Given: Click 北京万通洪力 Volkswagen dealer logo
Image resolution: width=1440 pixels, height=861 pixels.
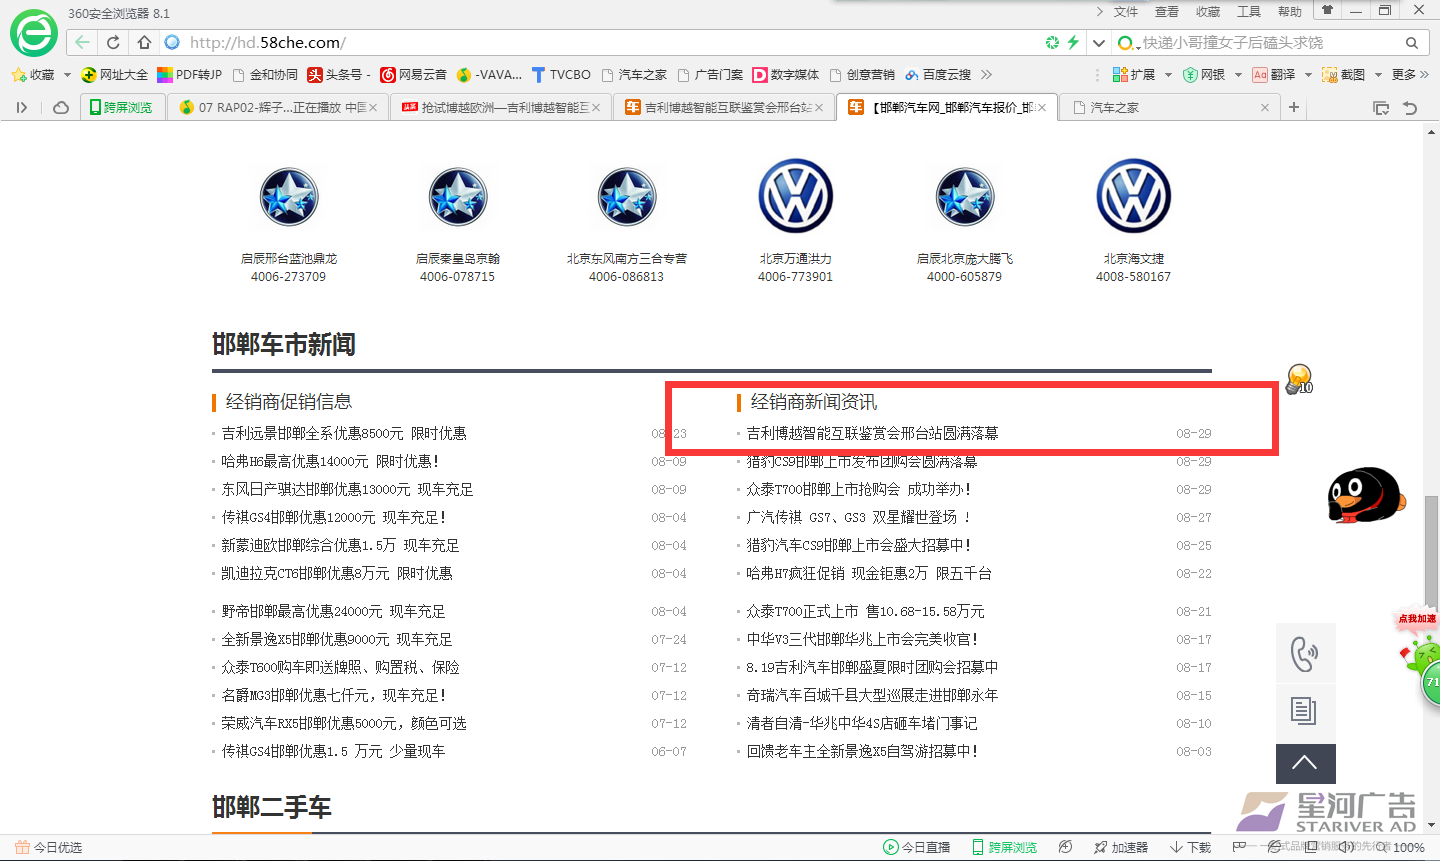Looking at the screenshot, I should pyautogui.click(x=795, y=196).
